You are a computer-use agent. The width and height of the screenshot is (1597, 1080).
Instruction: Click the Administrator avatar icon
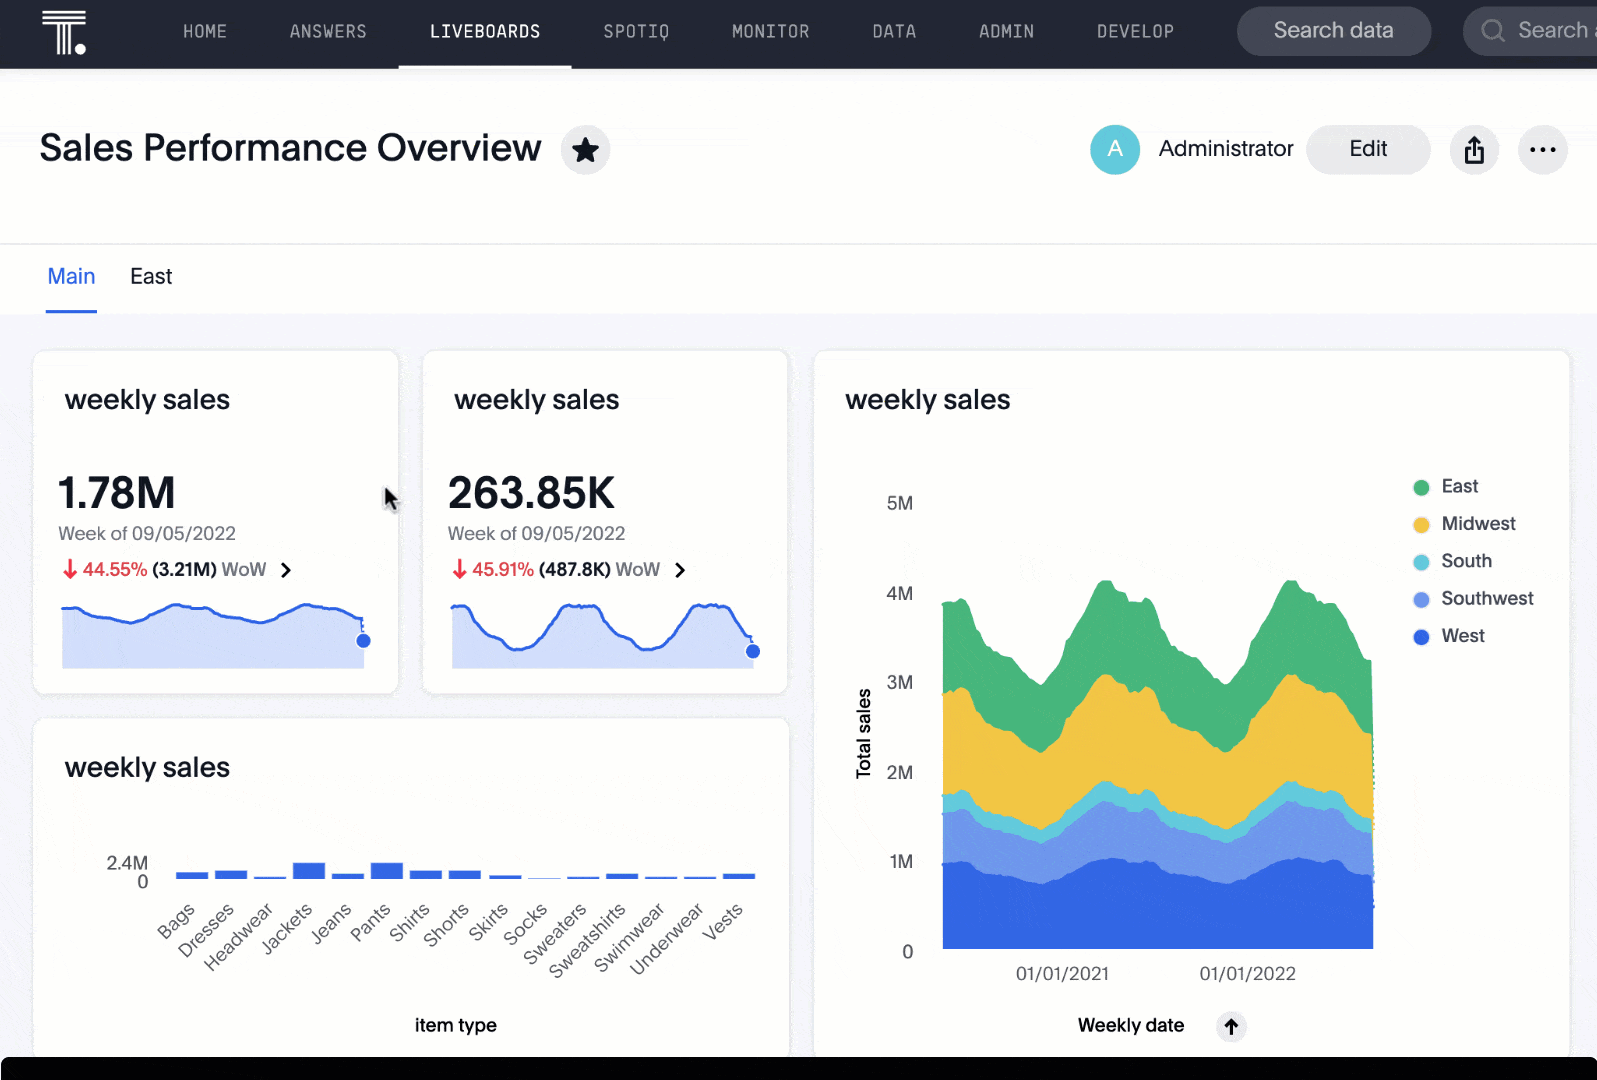pos(1114,150)
